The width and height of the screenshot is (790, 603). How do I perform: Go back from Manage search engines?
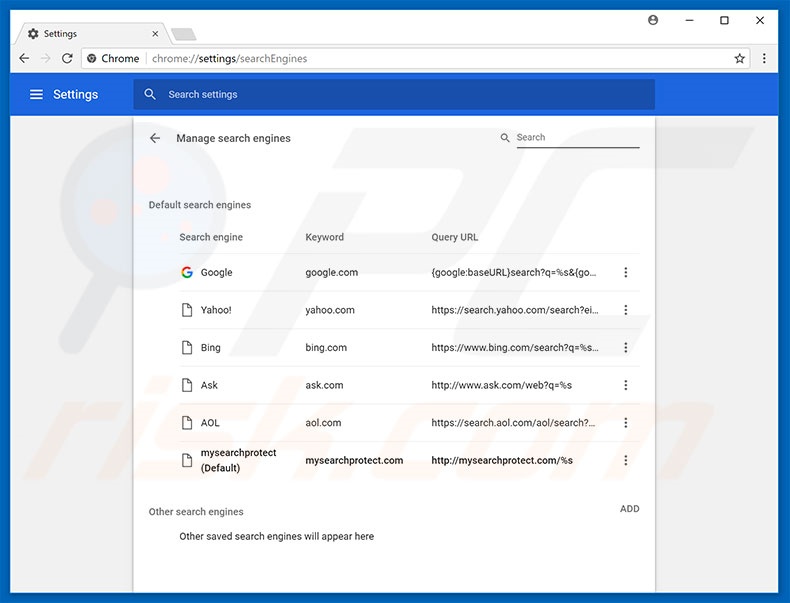pyautogui.click(x=155, y=138)
